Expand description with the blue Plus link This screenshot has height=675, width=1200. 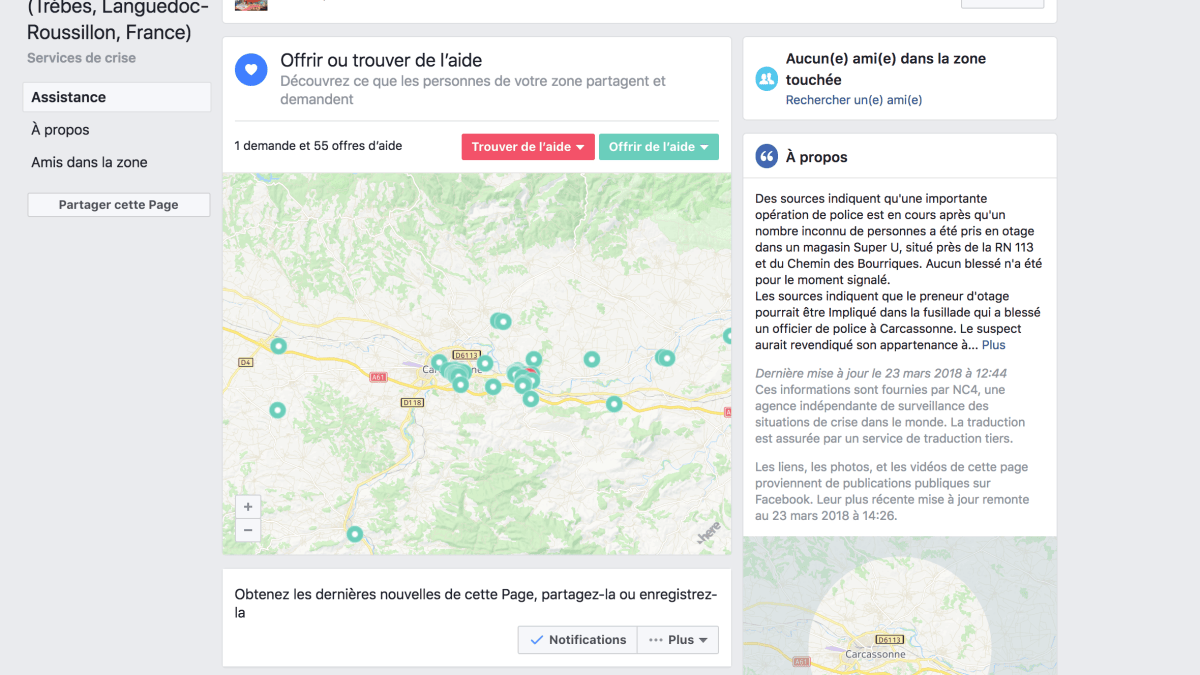993,345
